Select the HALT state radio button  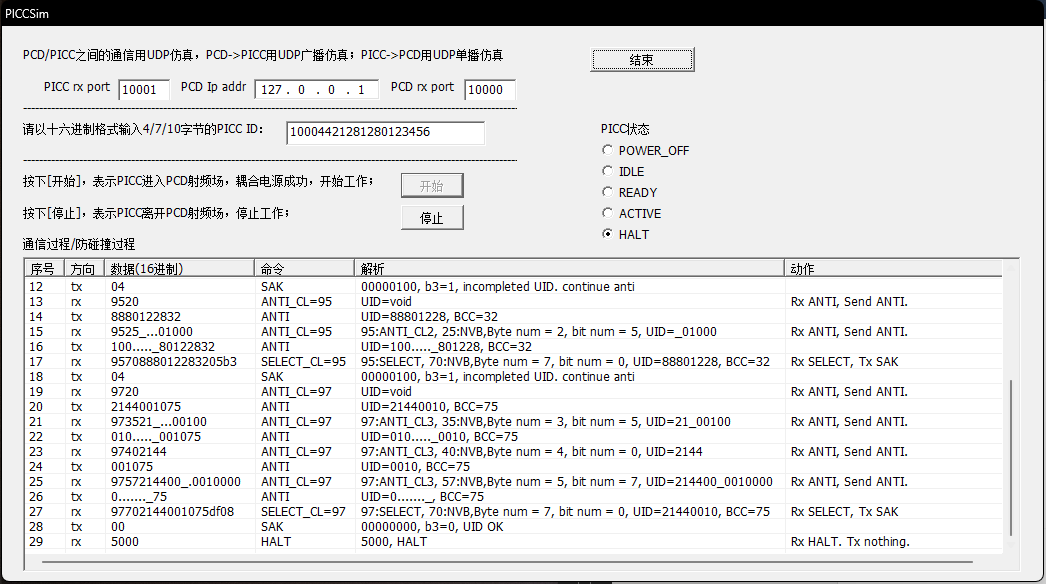pos(607,234)
